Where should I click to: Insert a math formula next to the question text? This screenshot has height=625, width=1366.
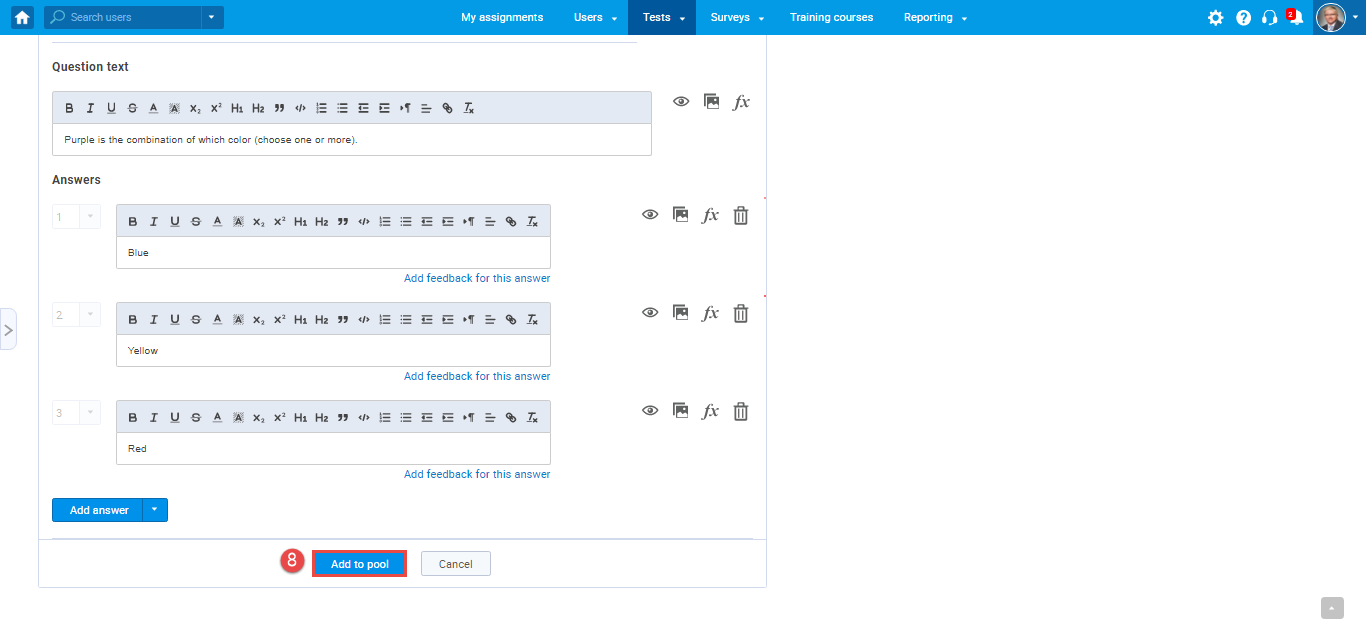coord(740,101)
